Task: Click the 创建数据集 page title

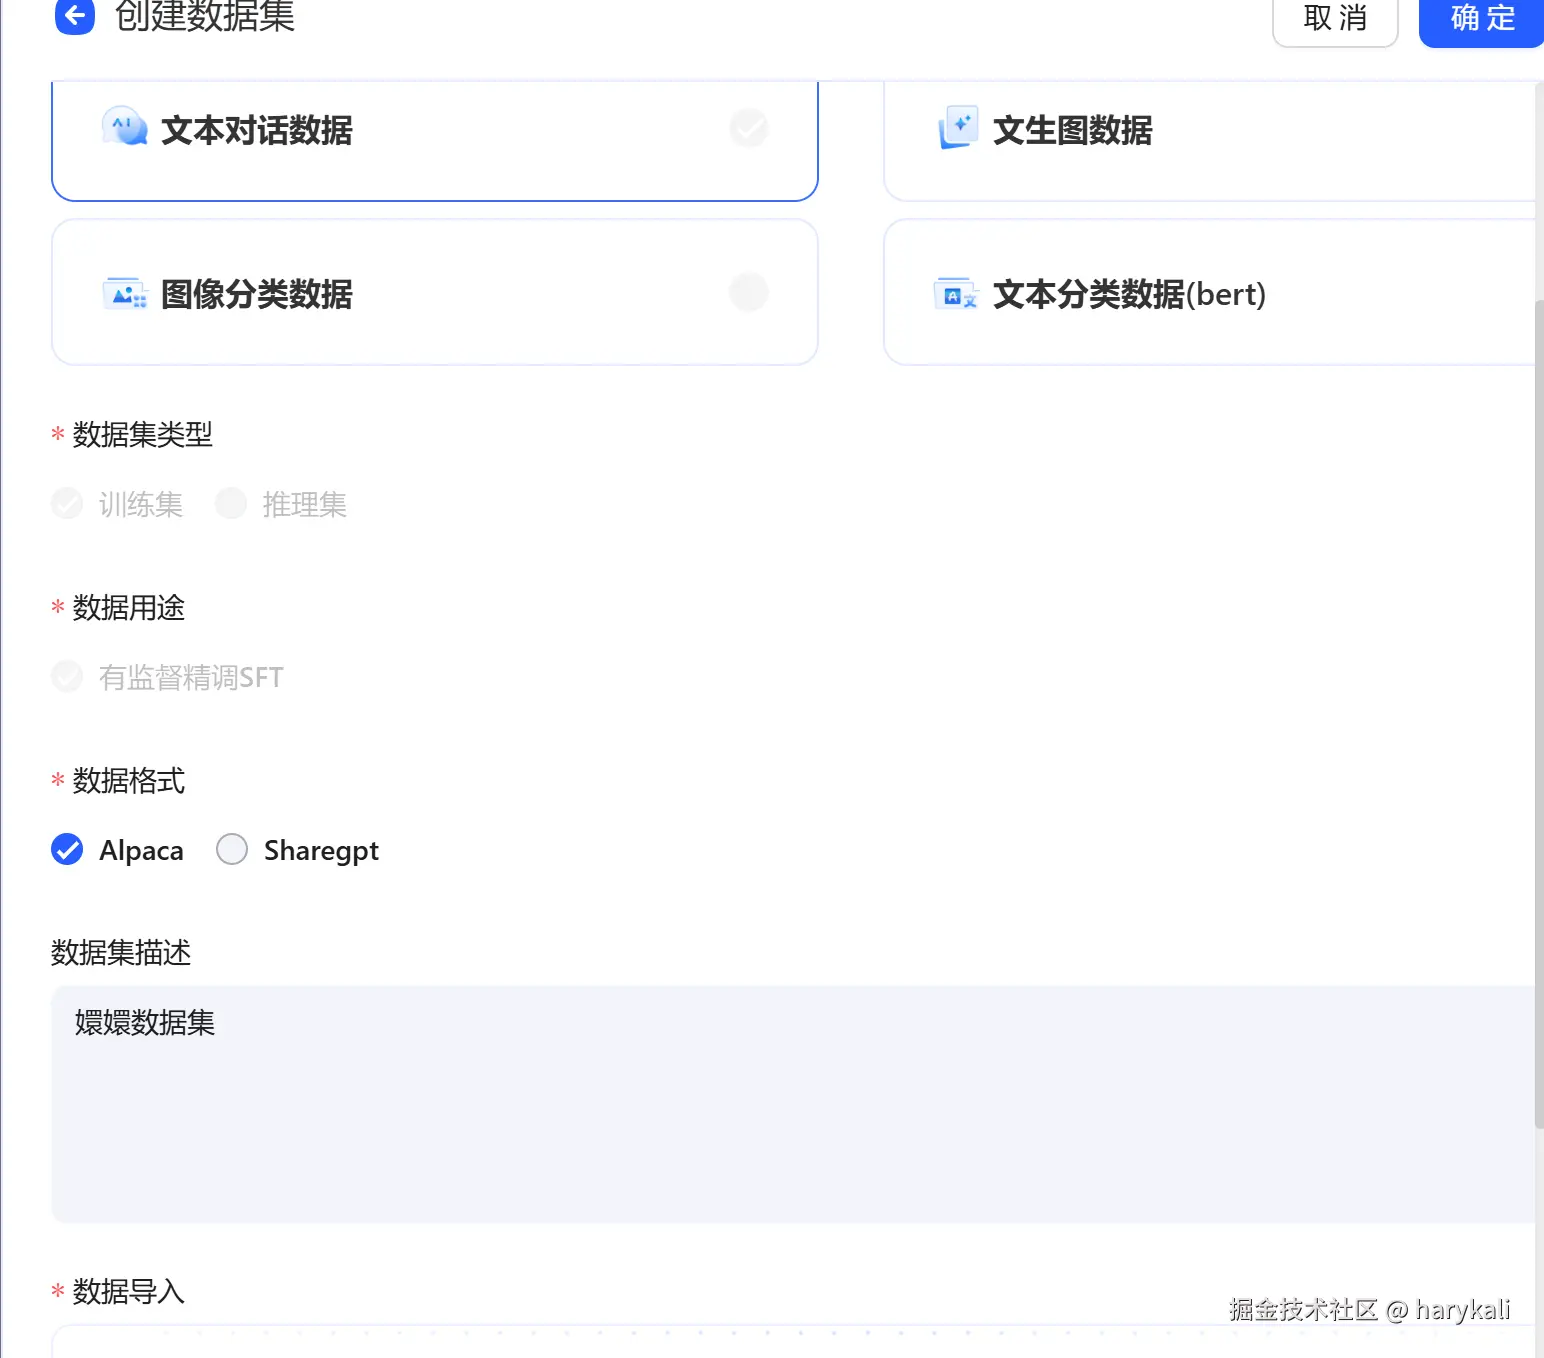Action: (205, 16)
